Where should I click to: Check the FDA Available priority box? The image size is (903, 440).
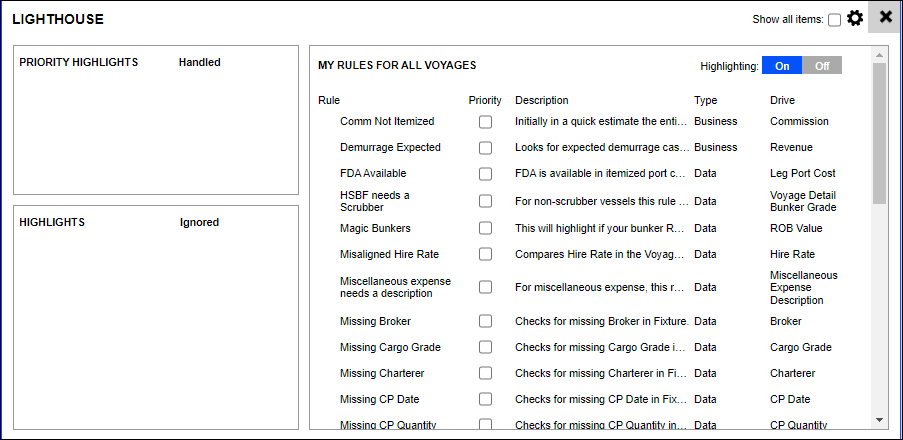(485, 174)
